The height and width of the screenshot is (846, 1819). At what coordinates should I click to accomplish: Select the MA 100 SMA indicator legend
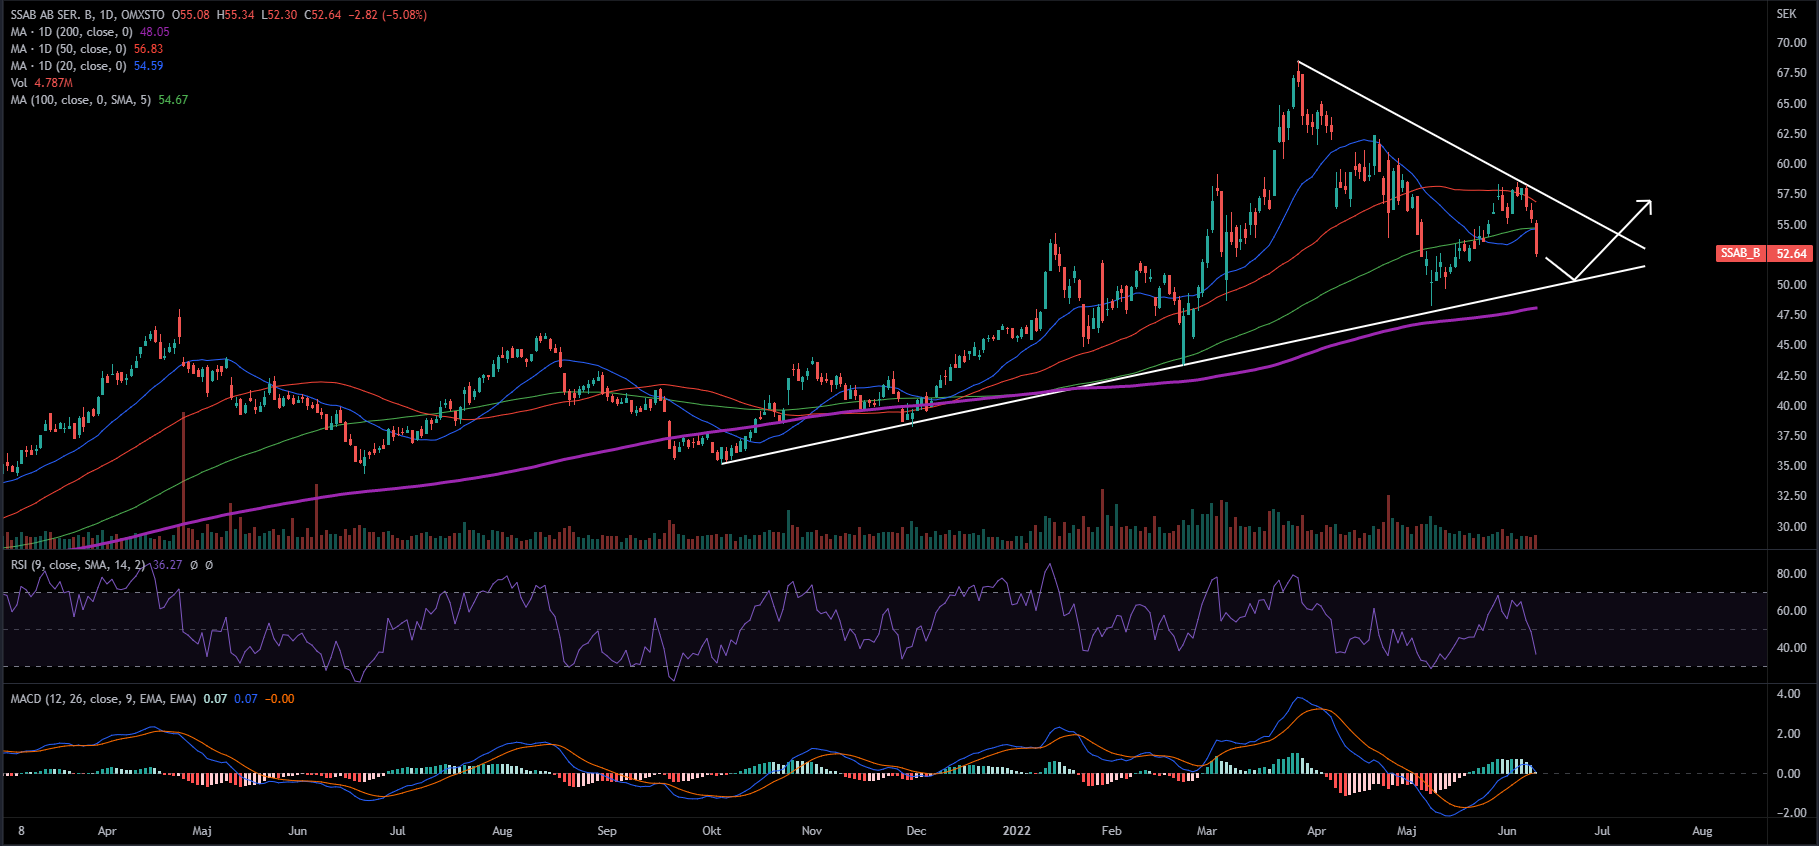(x=80, y=100)
